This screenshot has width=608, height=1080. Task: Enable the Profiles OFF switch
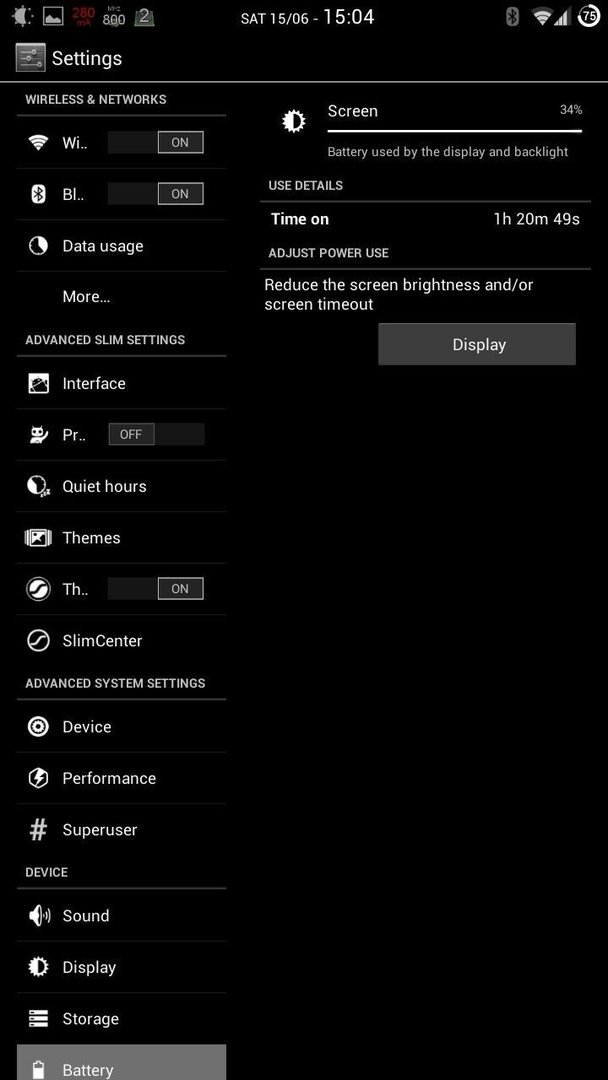(156, 435)
